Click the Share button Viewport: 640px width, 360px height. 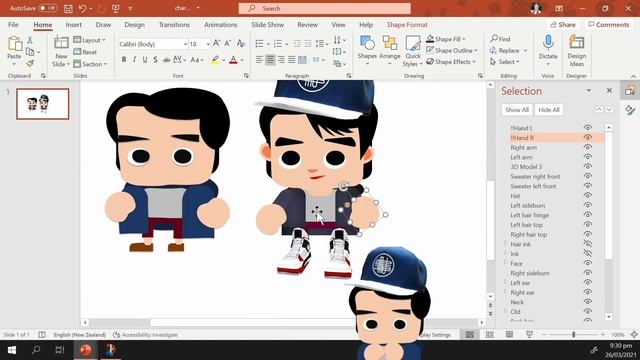click(563, 24)
